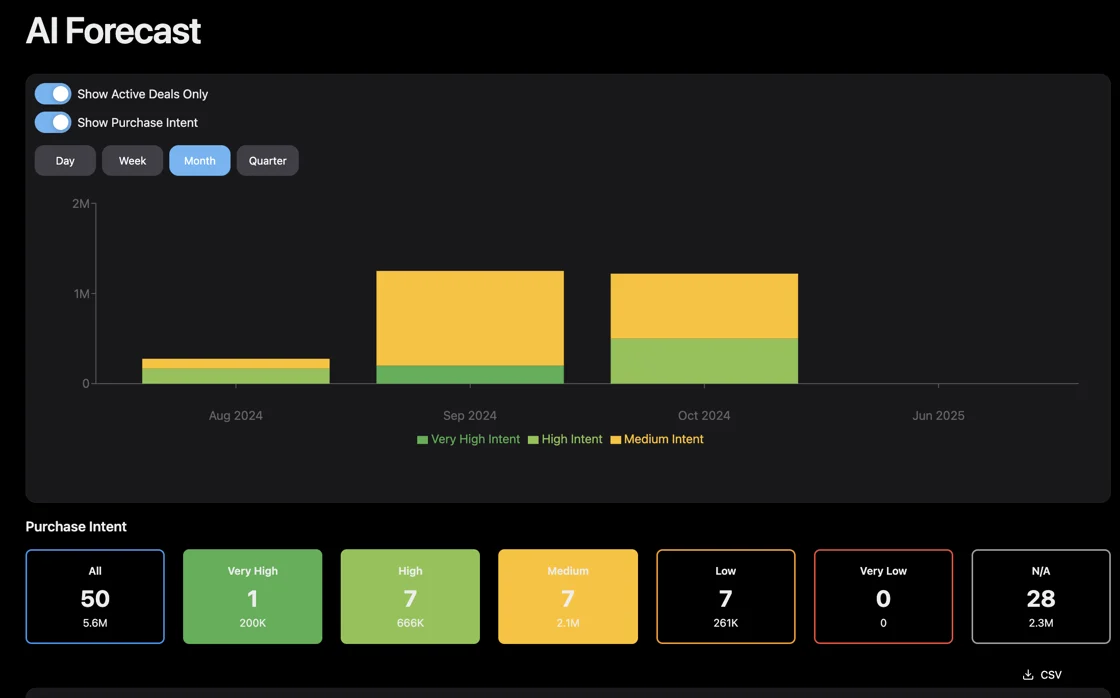Click the Aug 2024 axis label
Viewport: 1120px width, 698px height.
point(236,415)
